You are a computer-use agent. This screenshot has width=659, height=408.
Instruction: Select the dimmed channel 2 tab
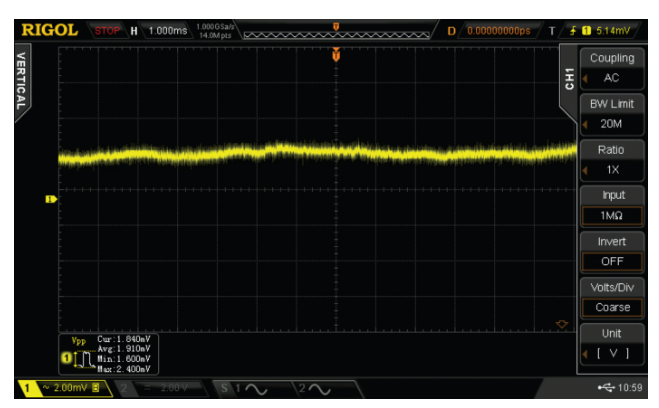pyautogui.click(x=160, y=388)
